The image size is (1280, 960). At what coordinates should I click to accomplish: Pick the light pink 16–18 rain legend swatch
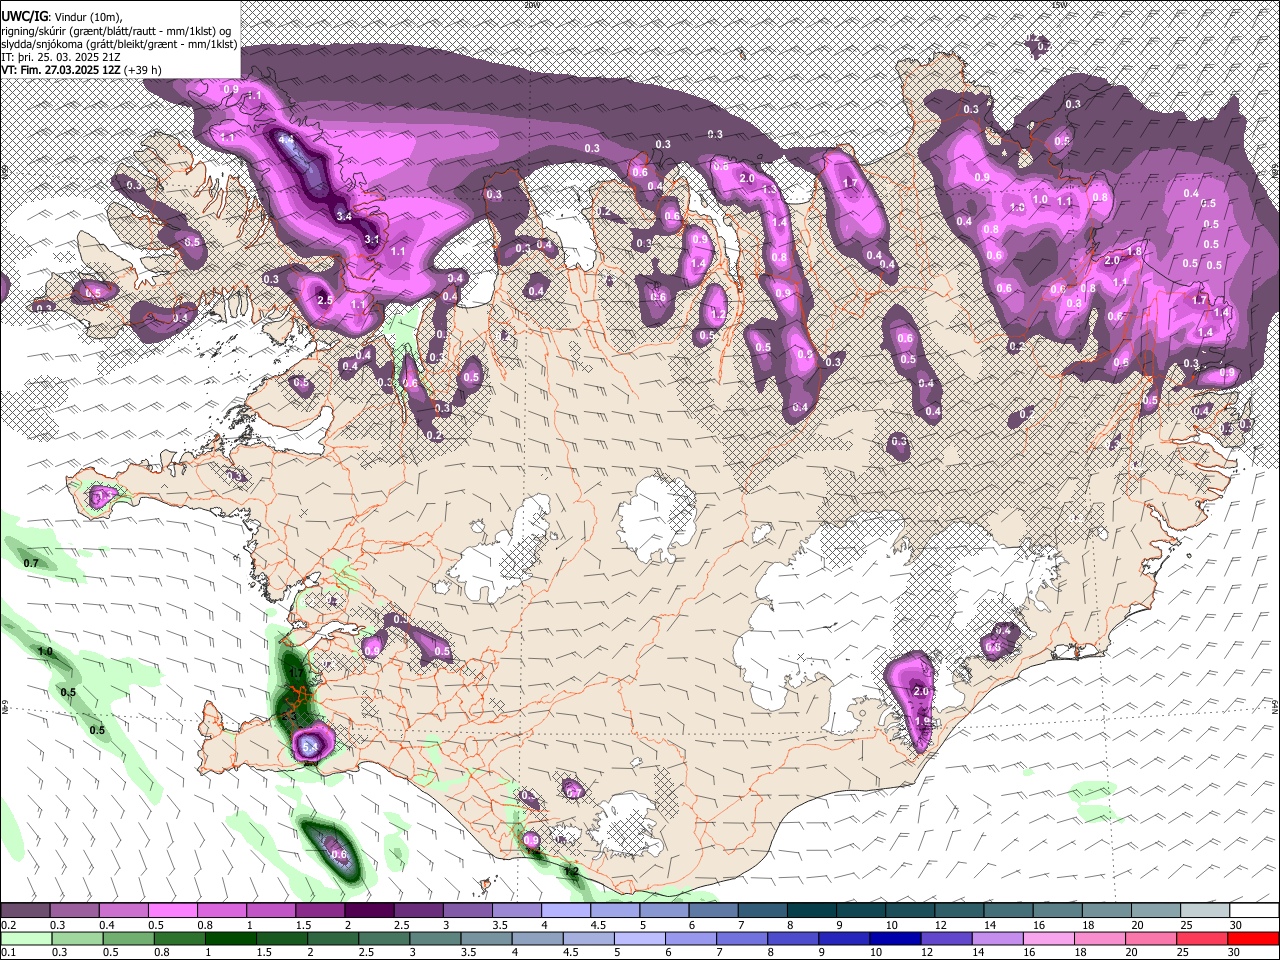coord(1047,938)
